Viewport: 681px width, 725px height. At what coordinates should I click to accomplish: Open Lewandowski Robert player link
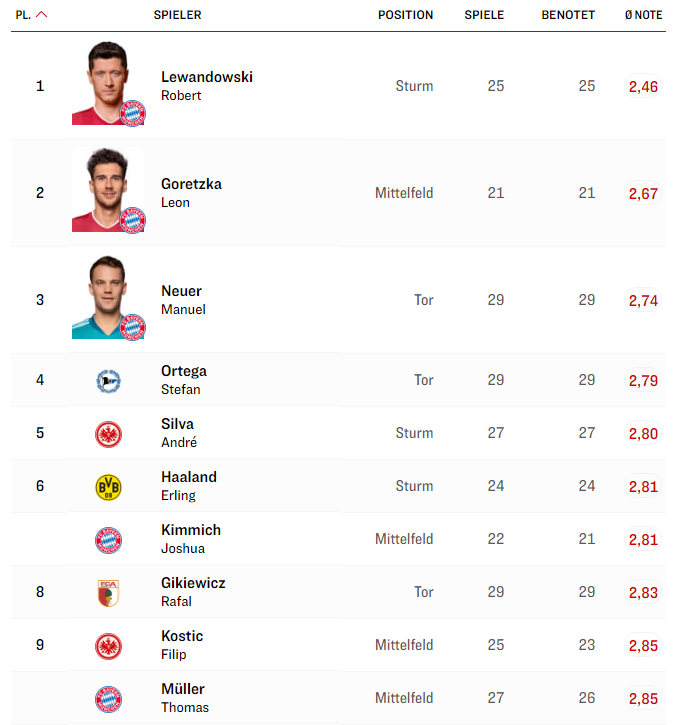pyautogui.click(x=207, y=86)
